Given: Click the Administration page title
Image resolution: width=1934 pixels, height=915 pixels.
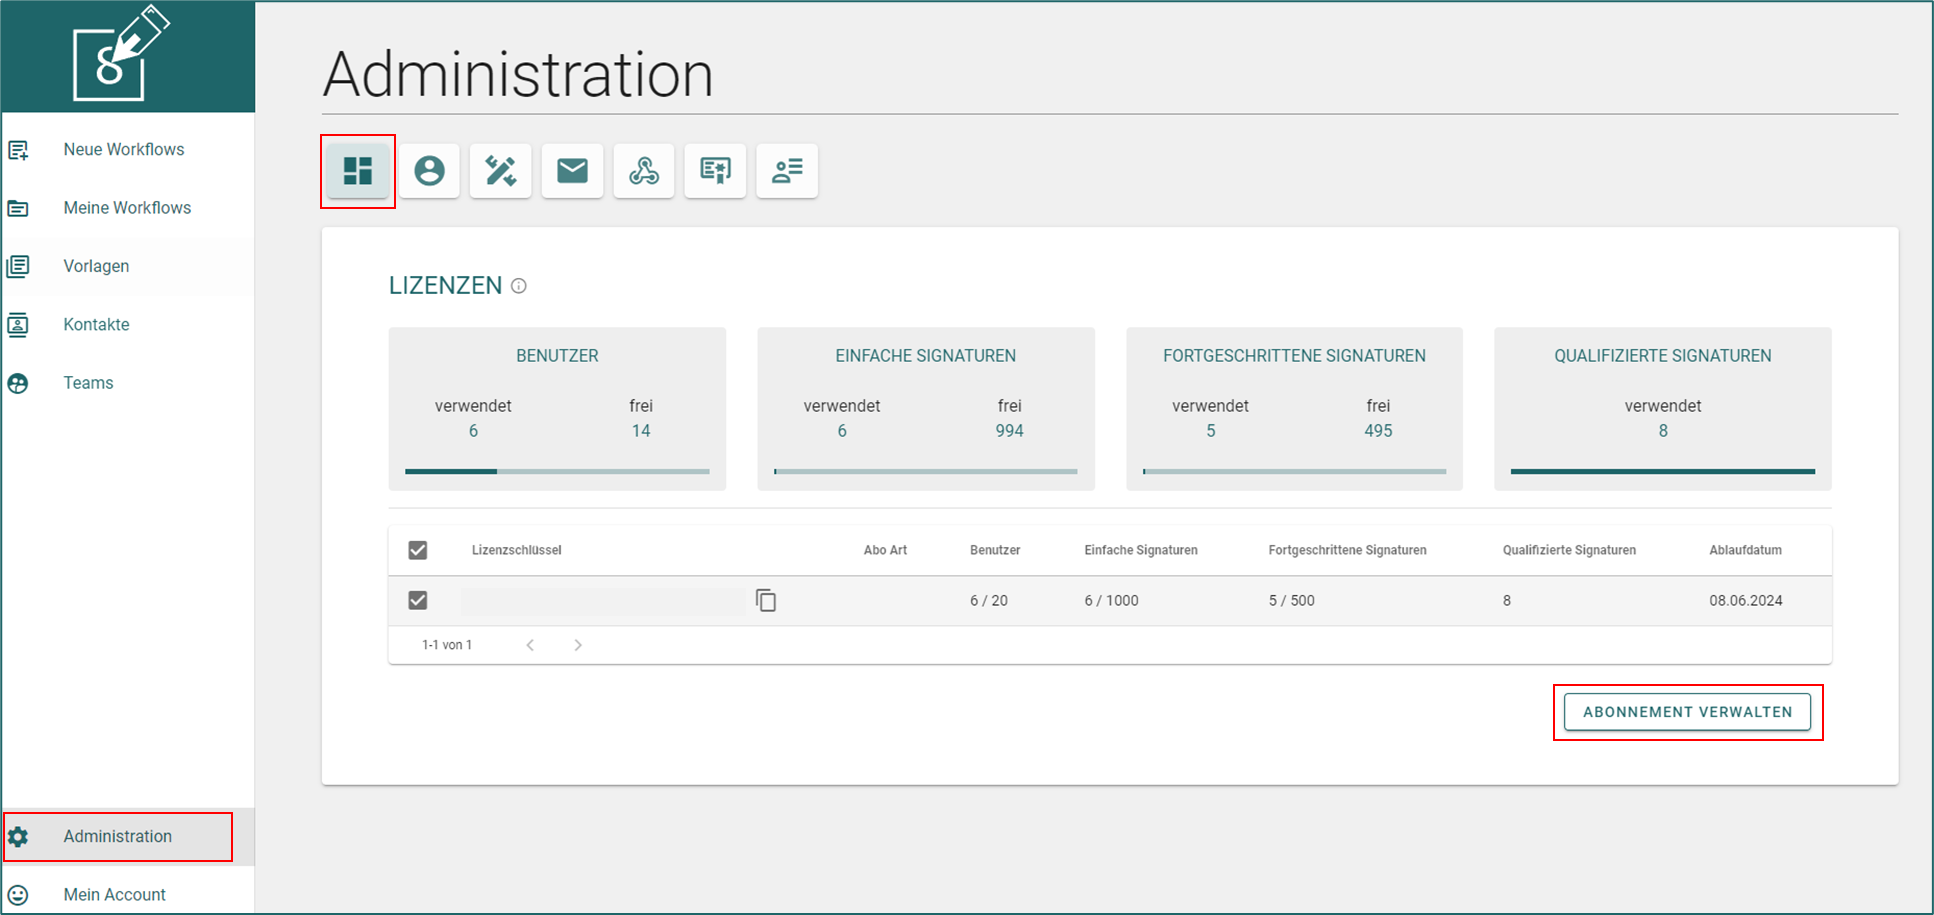Looking at the screenshot, I should 518,74.
